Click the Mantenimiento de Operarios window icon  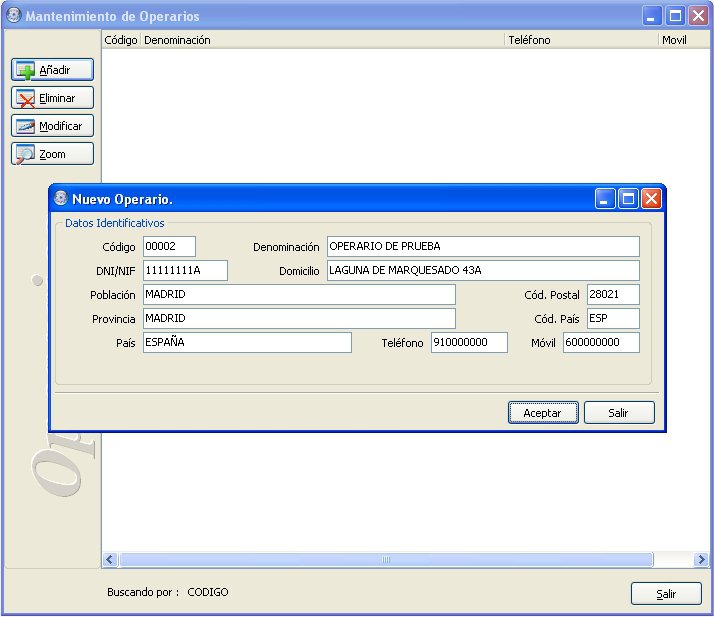(14, 15)
